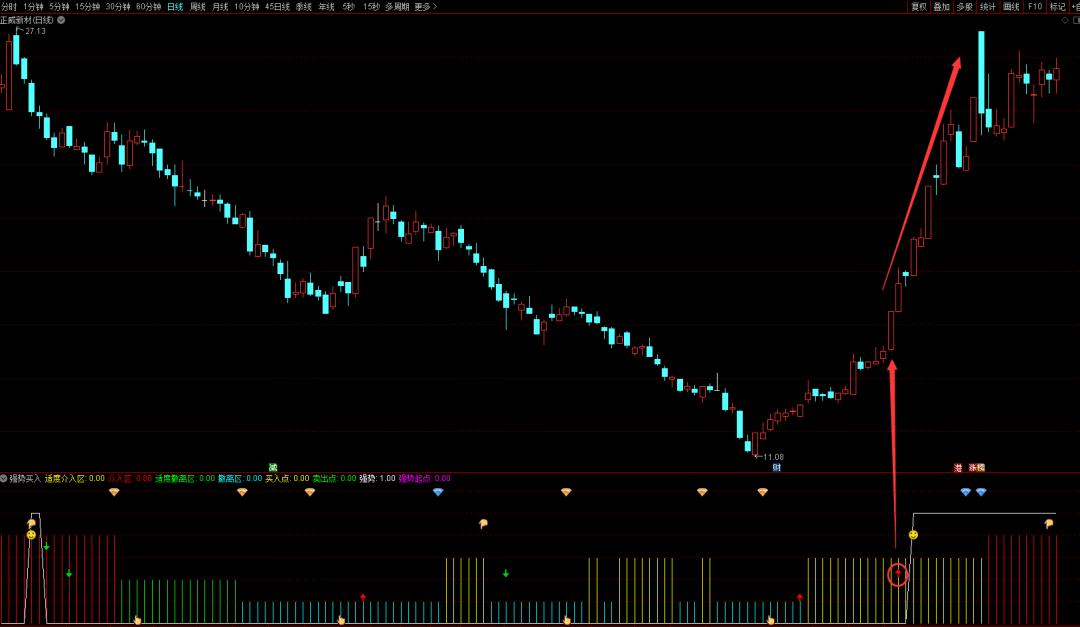The image size is (1080, 627).
Task: Open the 统计 statistics tool
Action: 988,6
